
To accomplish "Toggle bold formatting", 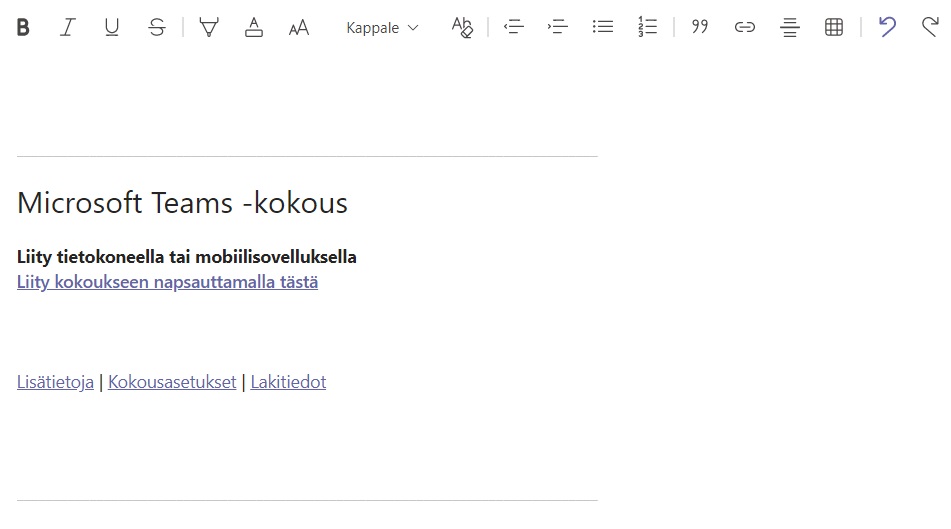I will click(x=23, y=28).
